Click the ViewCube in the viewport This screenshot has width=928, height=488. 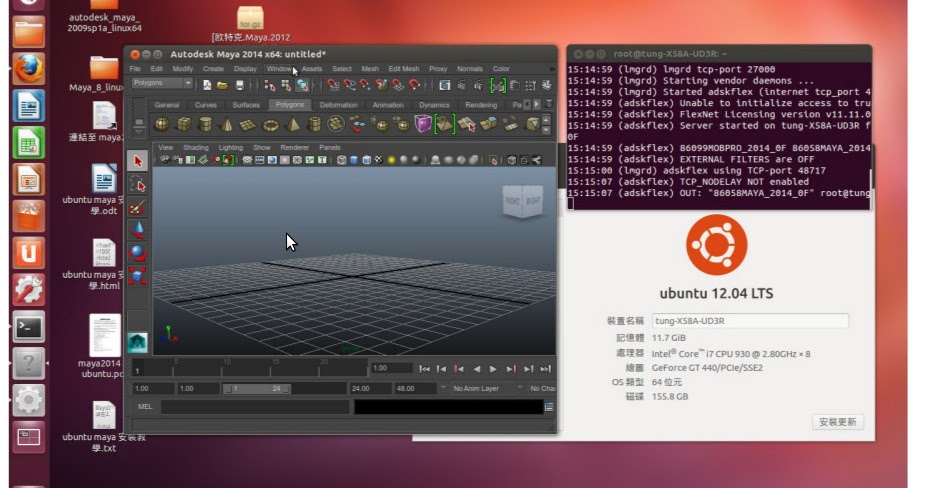[523, 201]
